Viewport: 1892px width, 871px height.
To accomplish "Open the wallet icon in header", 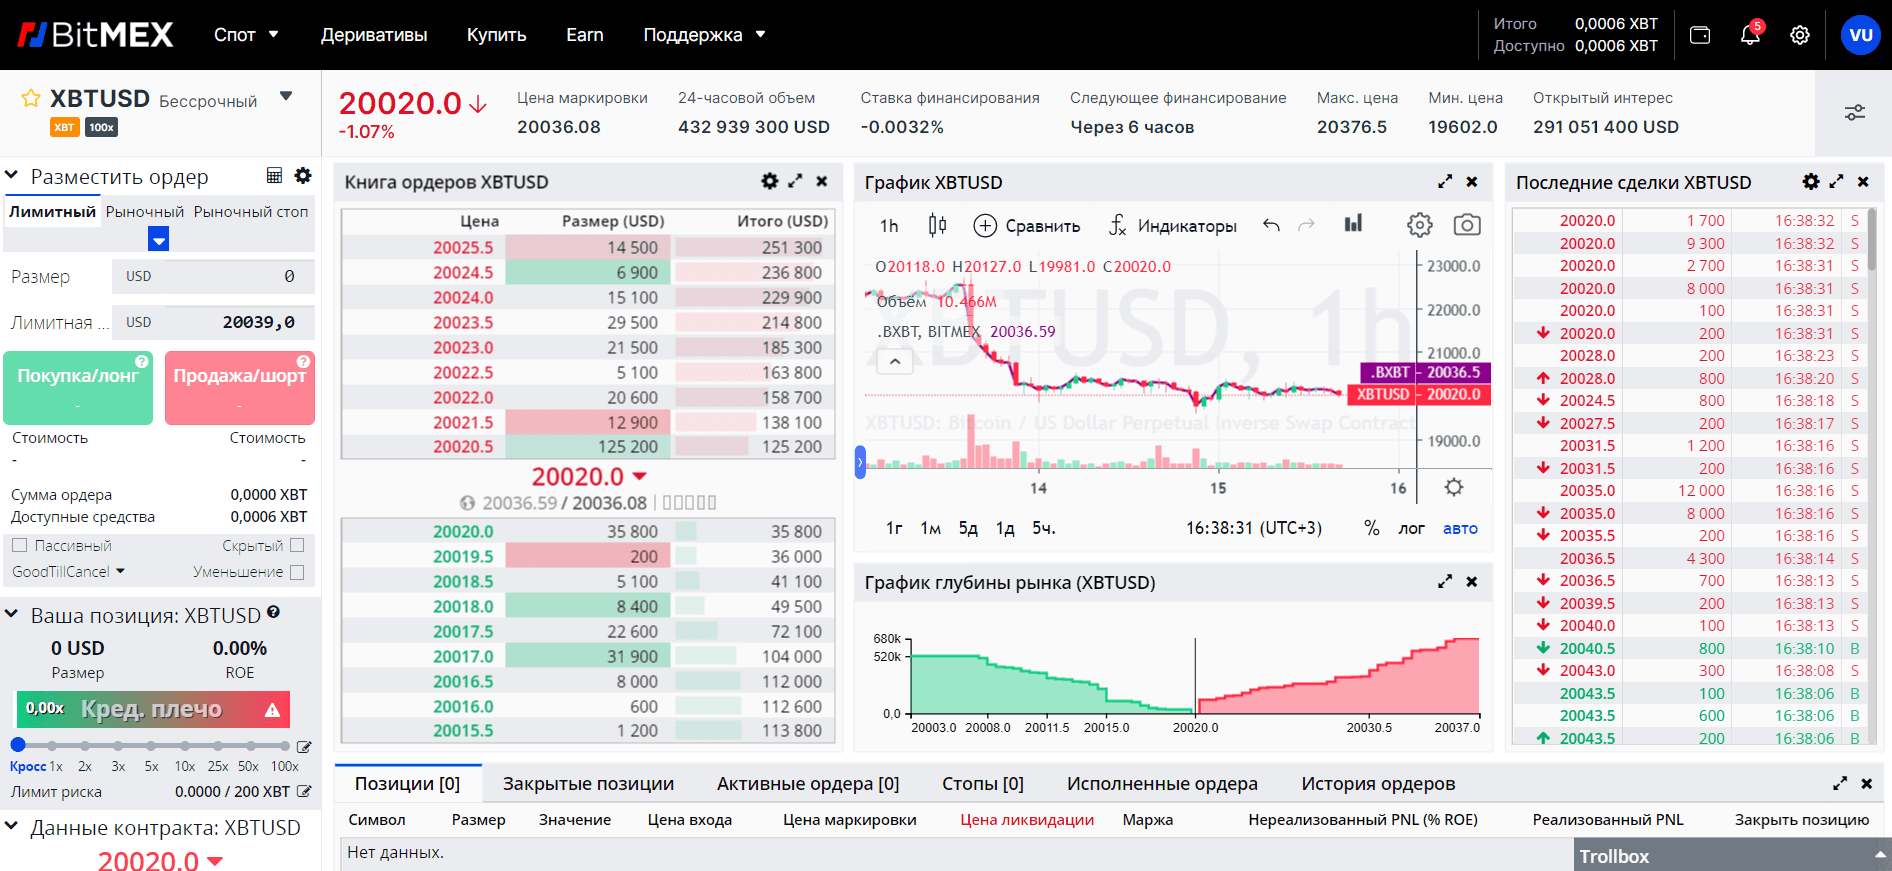I will [x=1700, y=35].
